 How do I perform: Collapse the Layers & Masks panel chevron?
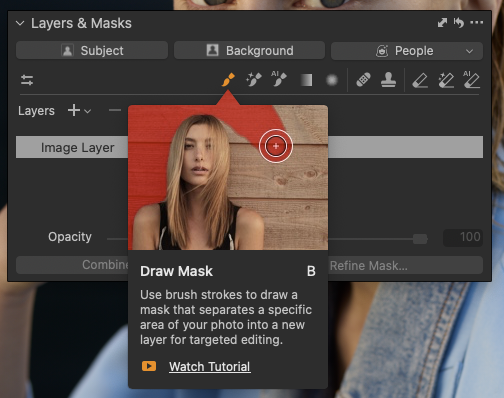[20, 23]
